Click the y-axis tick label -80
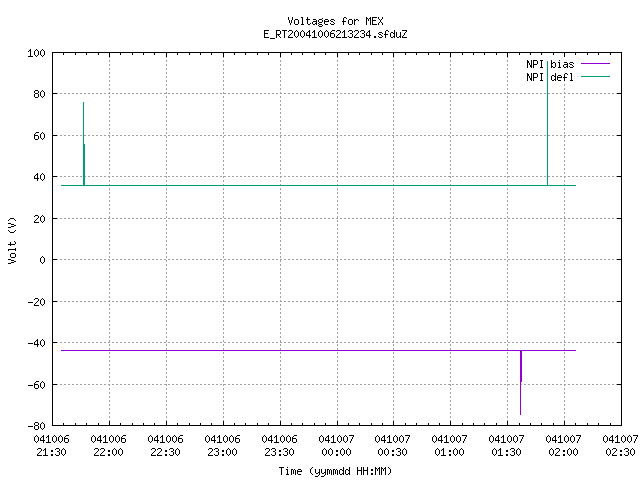This screenshot has height=480, width=640. coord(36,426)
